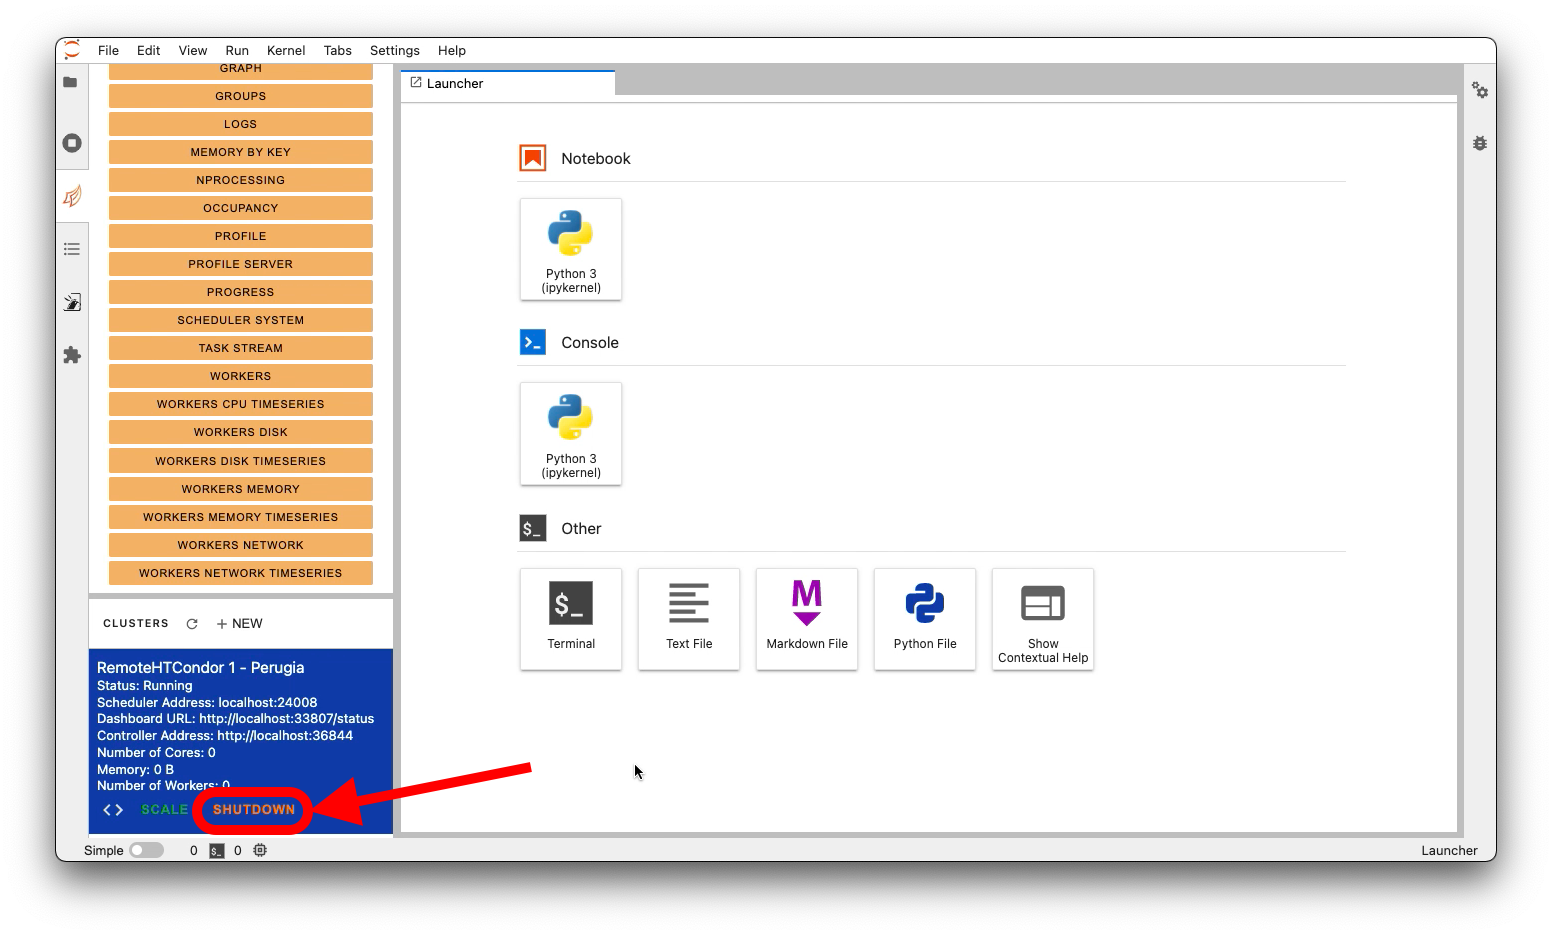
Task: Select the Launcher tab
Action: point(508,84)
